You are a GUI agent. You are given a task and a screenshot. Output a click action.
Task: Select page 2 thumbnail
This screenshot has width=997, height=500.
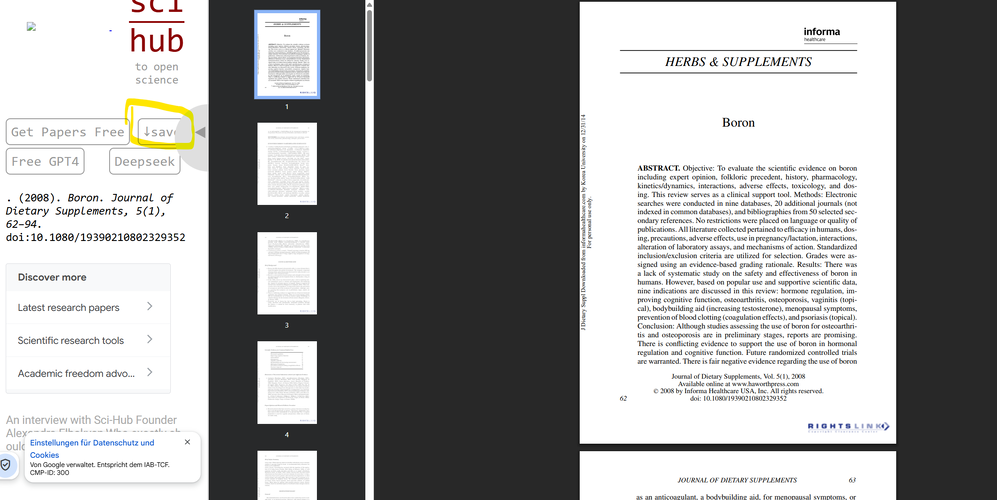[x=287, y=164]
